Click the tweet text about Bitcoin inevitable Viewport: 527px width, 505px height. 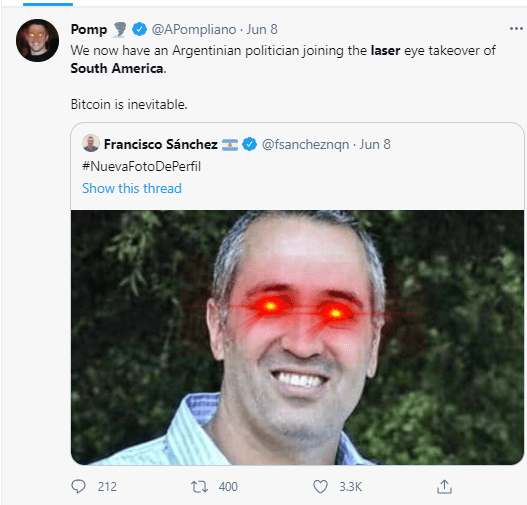coord(129,104)
